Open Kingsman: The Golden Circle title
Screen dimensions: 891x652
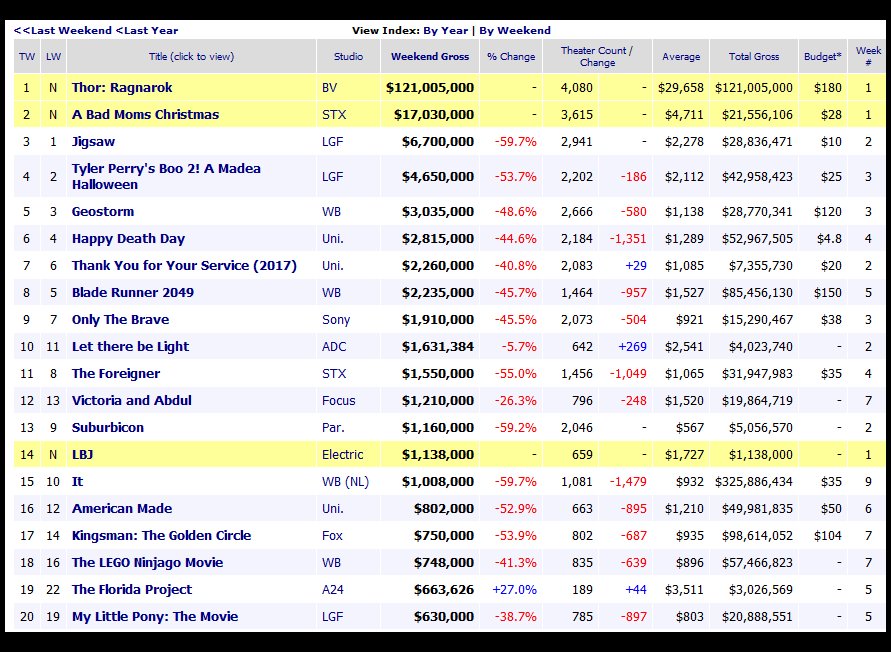coord(161,535)
